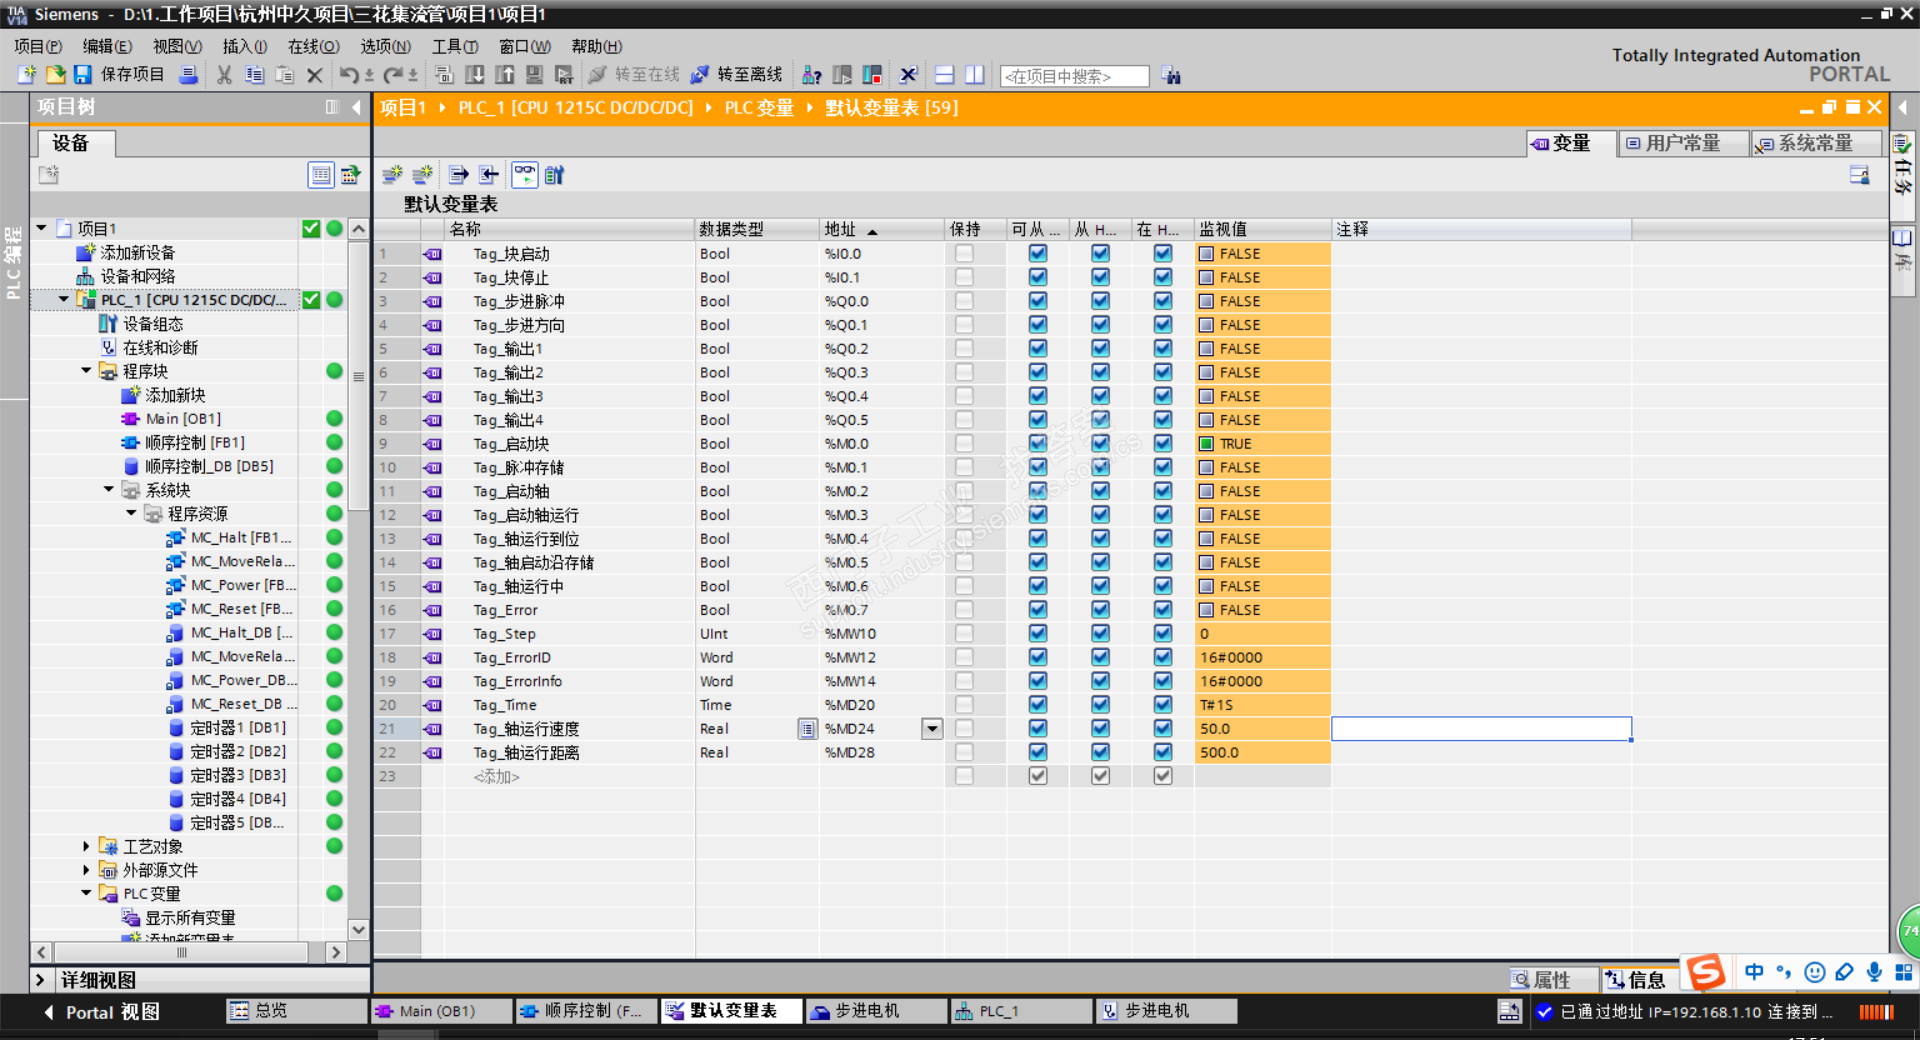1920x1040 pixels.
Task: Switch to the 系统常量 tab
Action: tap(1816, 144)
